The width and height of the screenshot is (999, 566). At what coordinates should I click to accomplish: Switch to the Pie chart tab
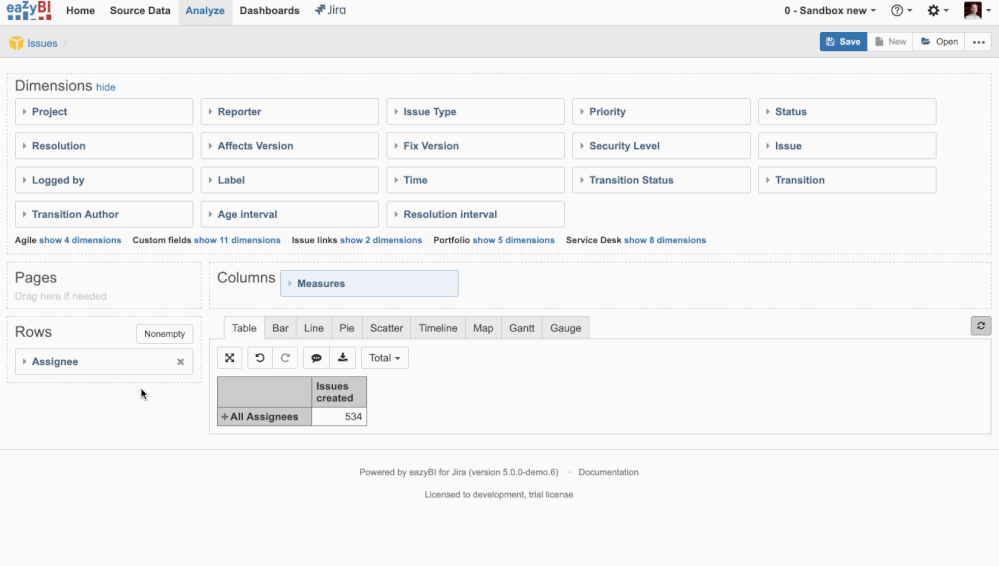tap(347, 328)
